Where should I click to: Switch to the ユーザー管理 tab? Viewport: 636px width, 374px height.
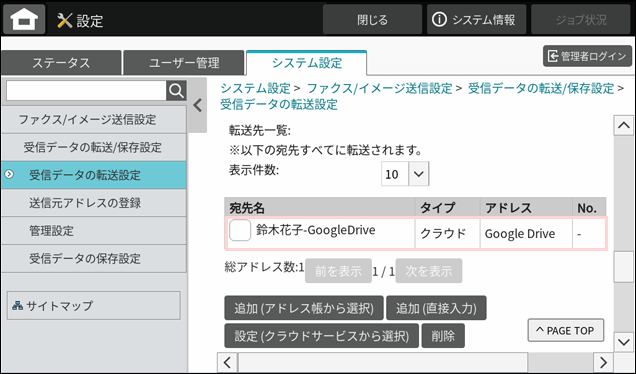184,63
